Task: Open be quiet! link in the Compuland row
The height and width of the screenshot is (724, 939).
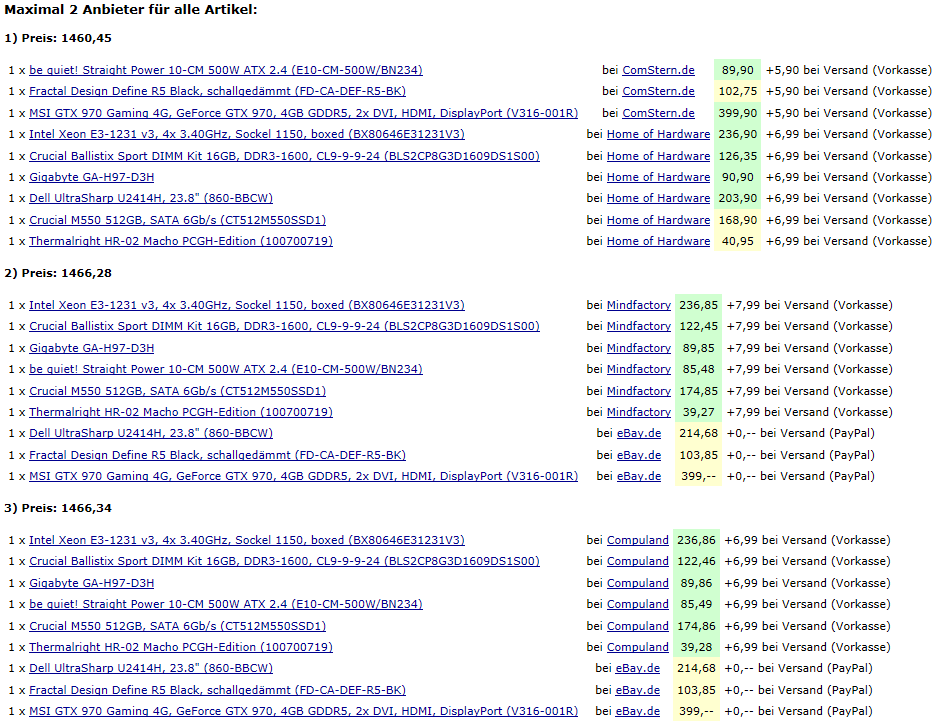Action: click(x=226, y=604)
